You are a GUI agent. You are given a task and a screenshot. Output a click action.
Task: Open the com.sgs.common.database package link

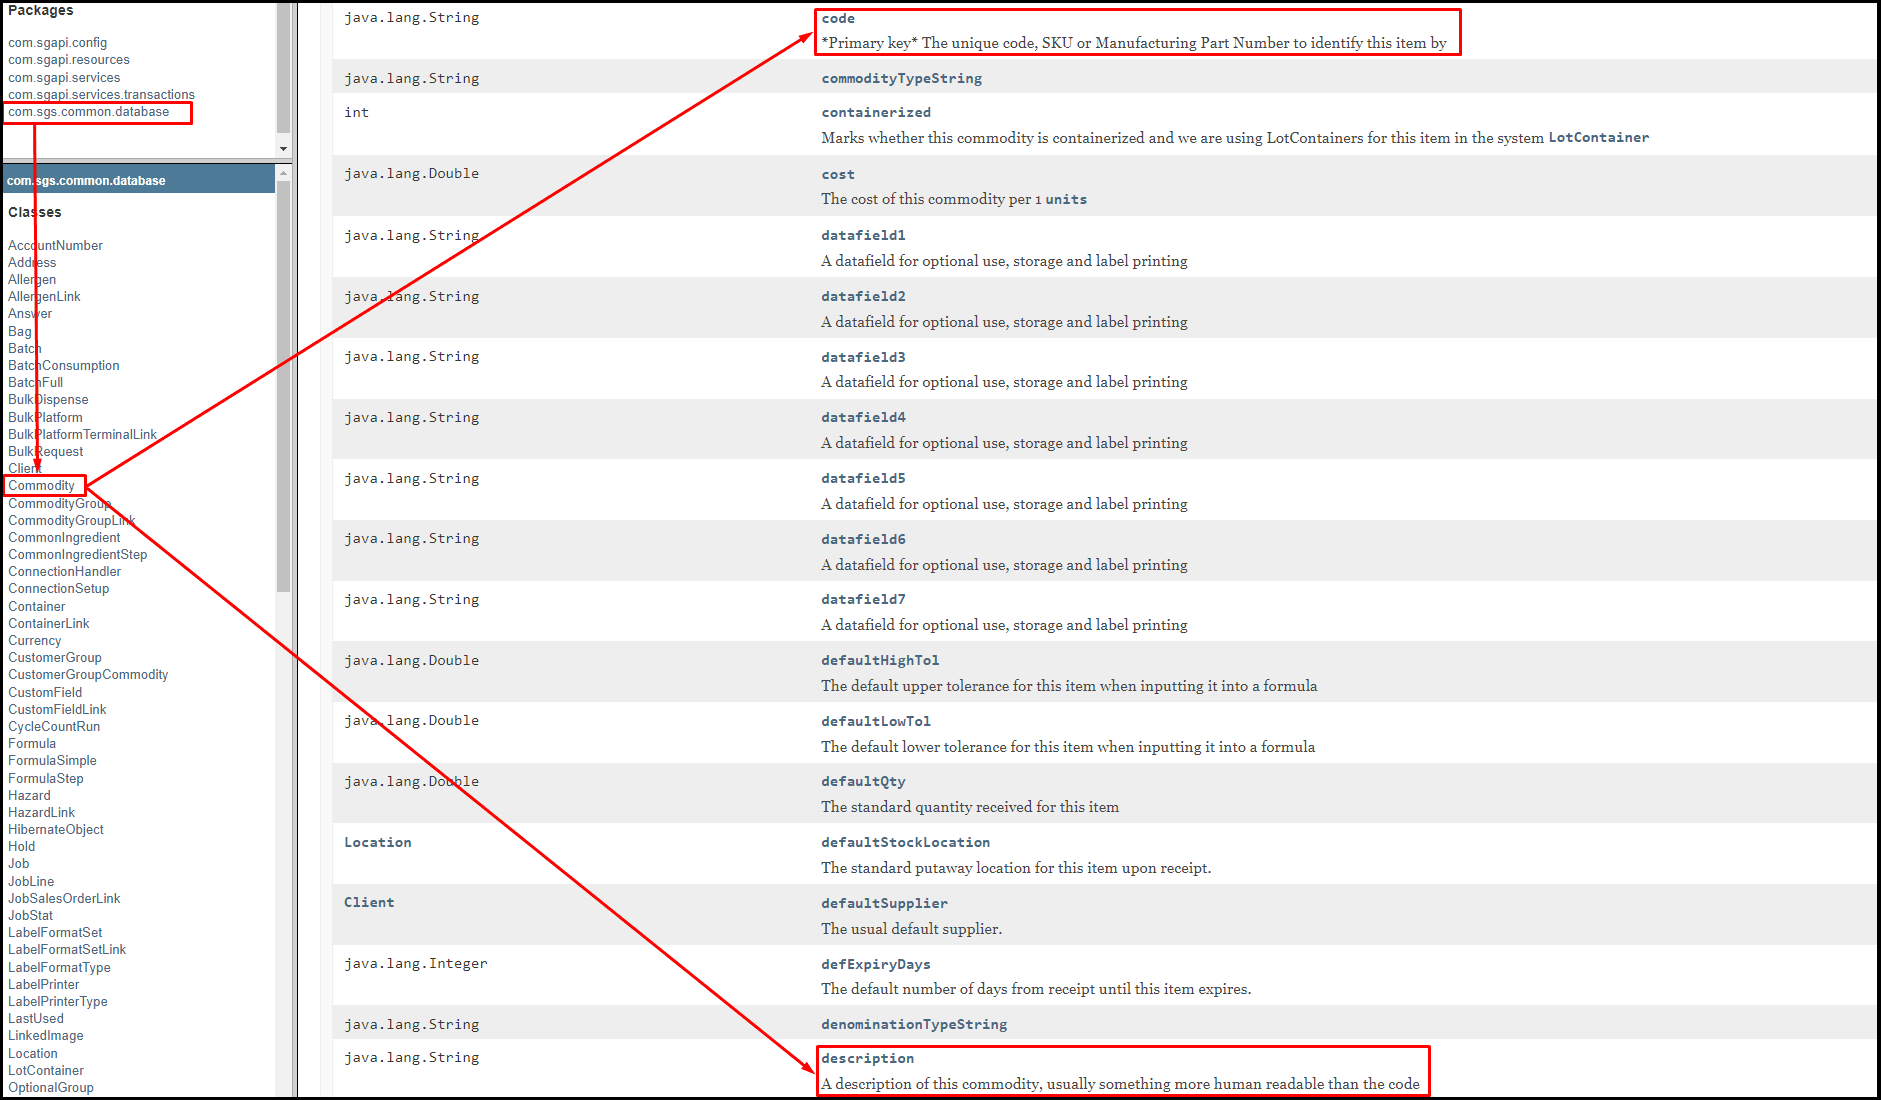[88, 112]
